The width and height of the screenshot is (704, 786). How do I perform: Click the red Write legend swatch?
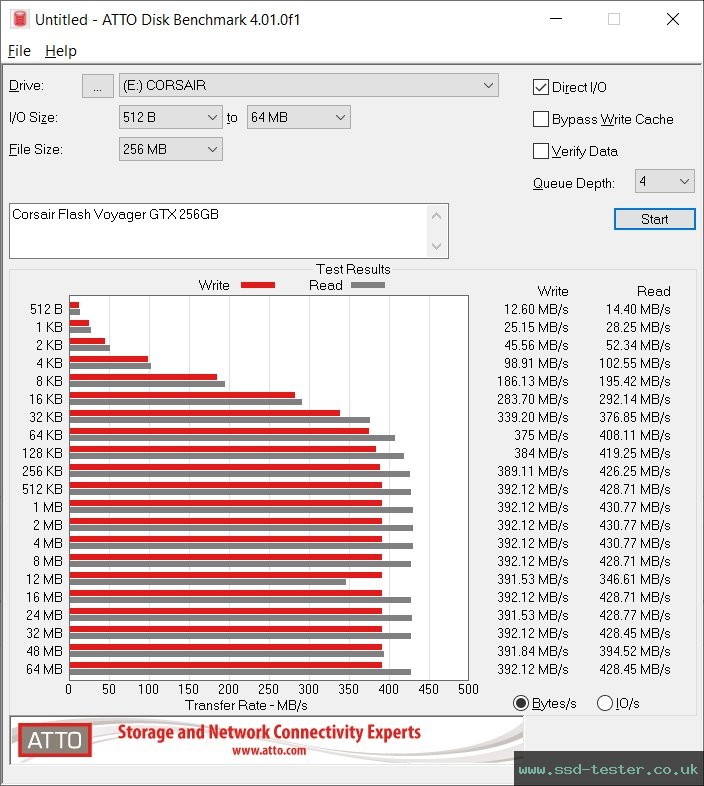pos(258,285)
